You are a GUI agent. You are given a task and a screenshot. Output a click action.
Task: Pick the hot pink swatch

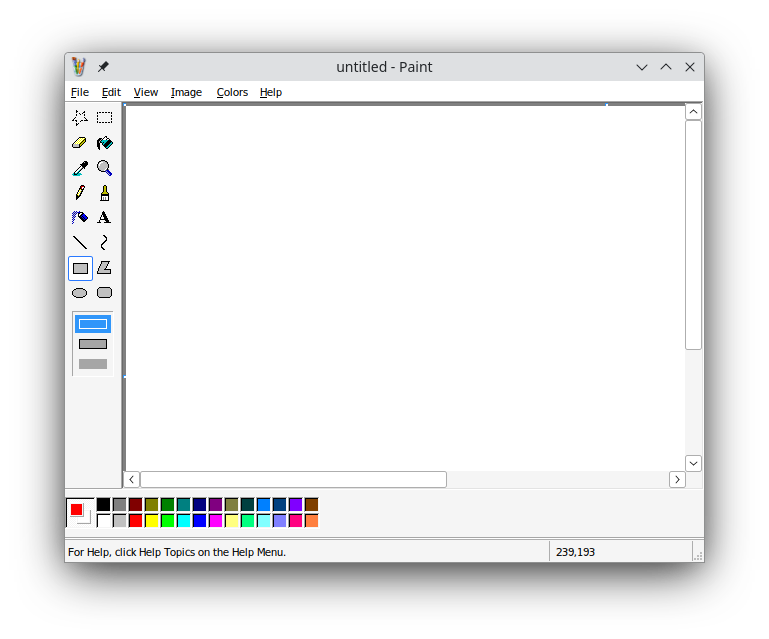tap(296, 520)
